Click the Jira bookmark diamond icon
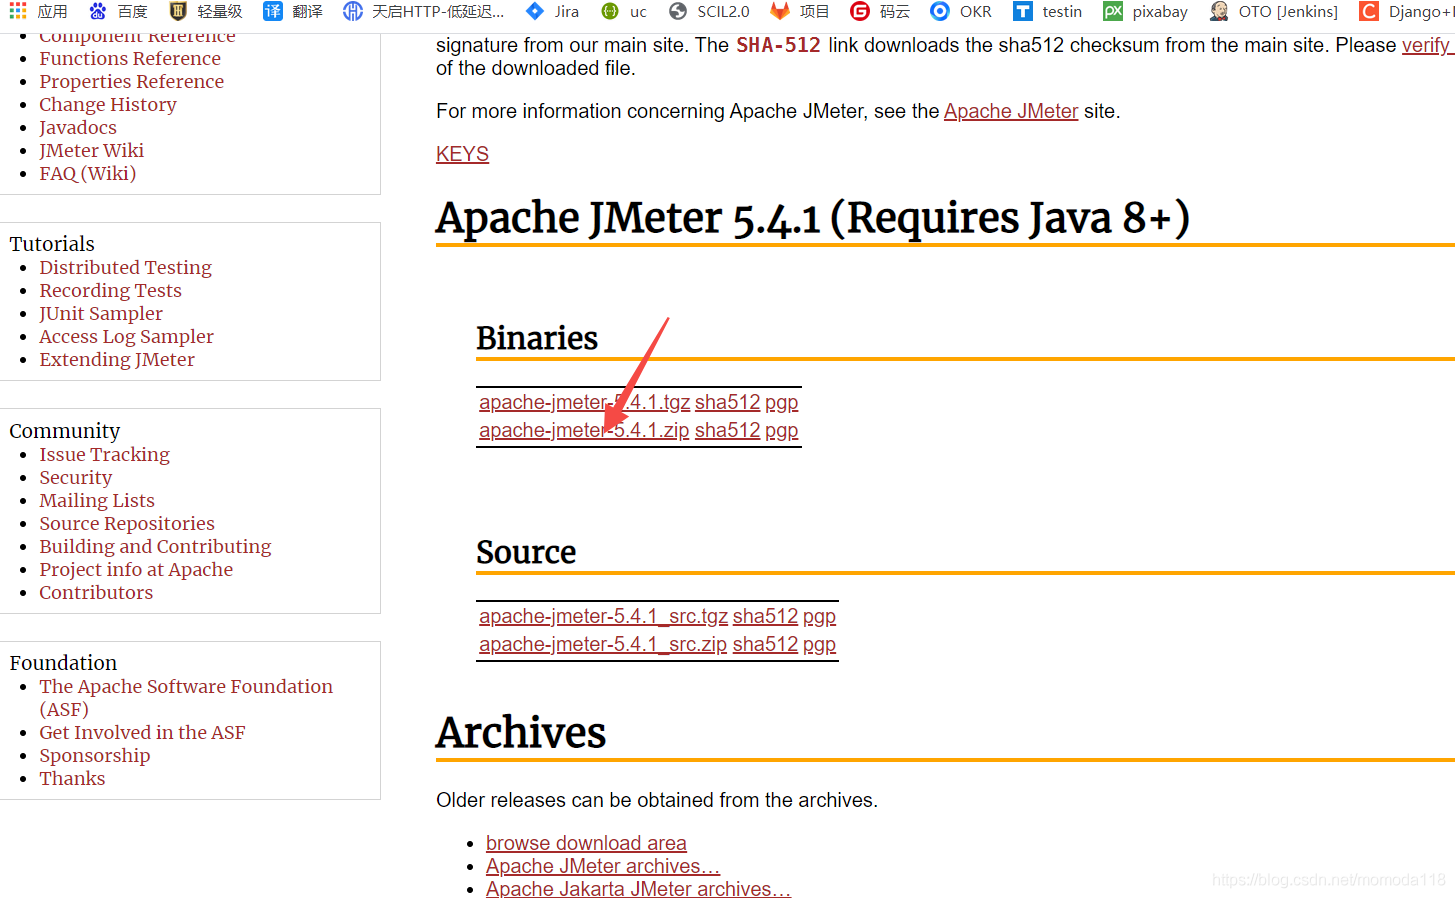 click(535, 11)
